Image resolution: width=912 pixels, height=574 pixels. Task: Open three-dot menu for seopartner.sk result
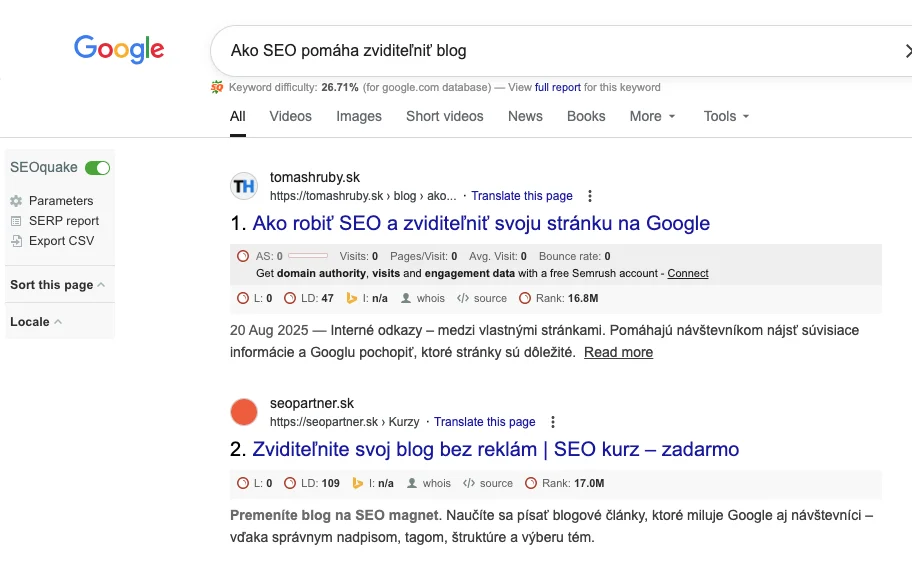click(553, 422)
